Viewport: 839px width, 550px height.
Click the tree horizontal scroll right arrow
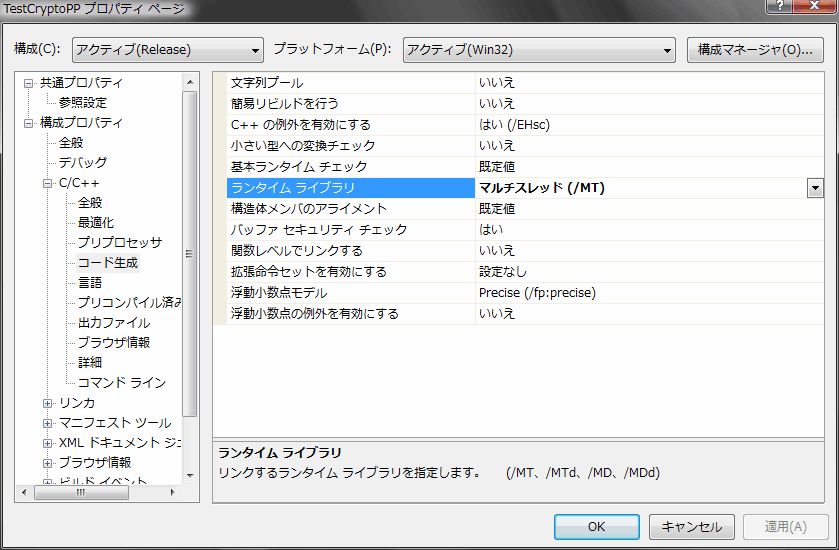click(172, 492)
